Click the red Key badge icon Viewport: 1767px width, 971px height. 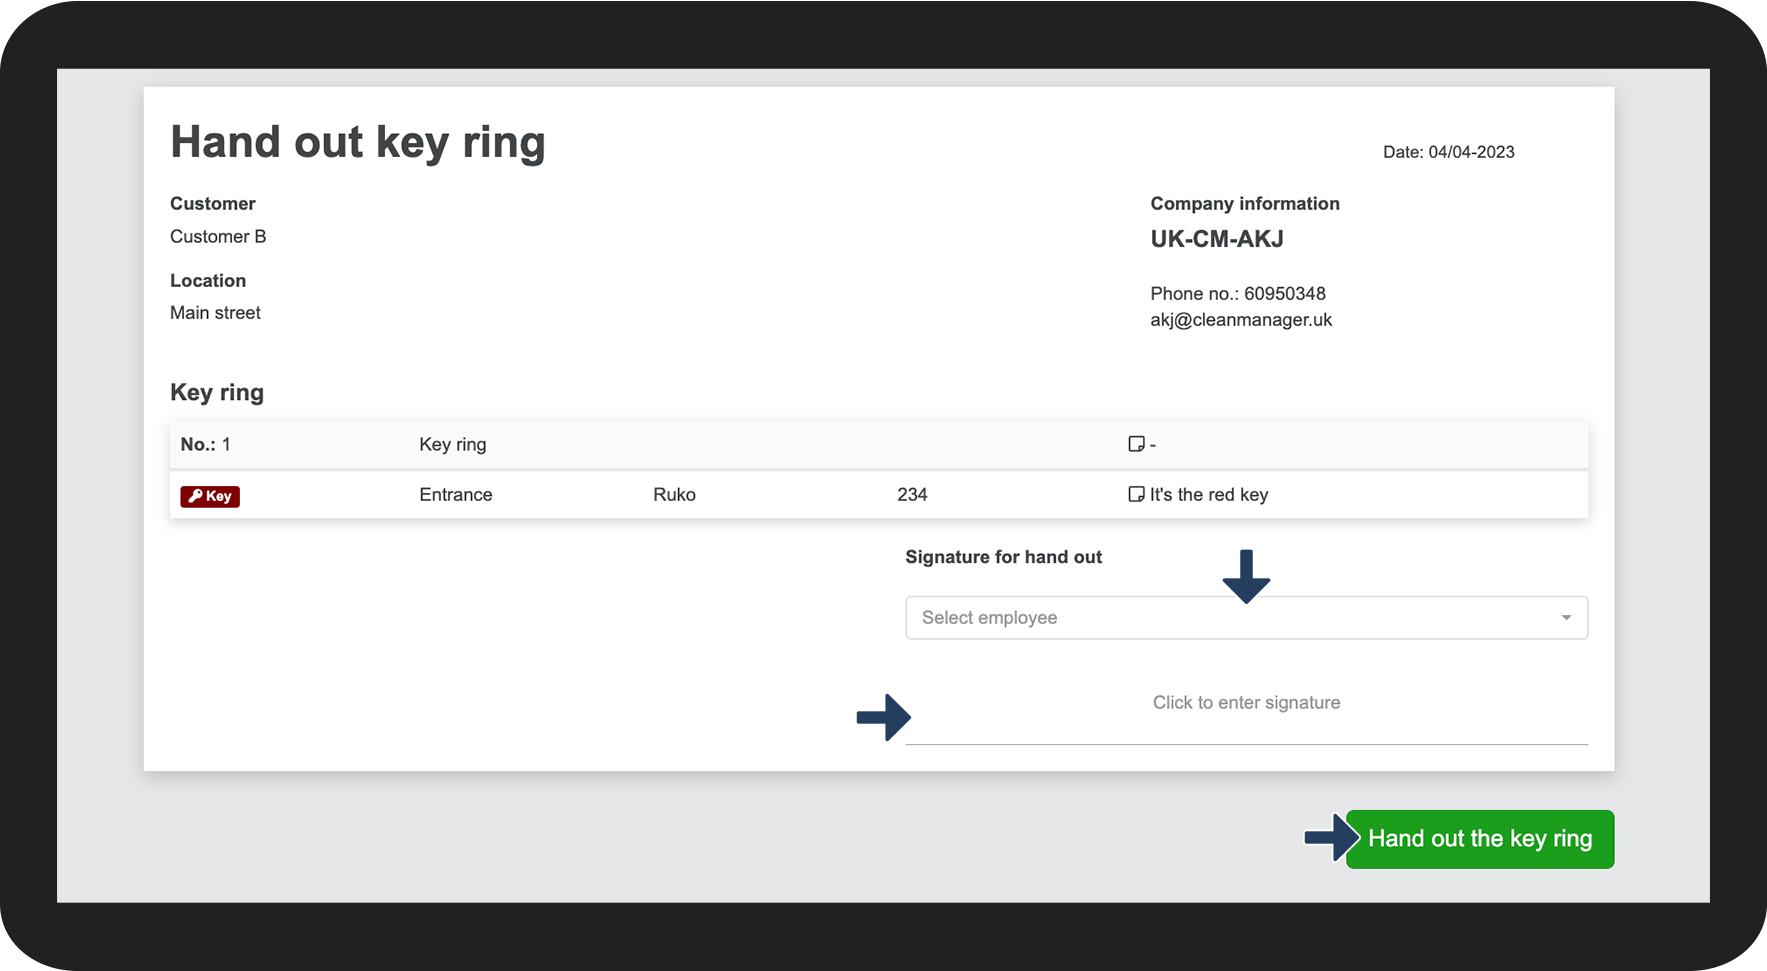tap(210, 496)
